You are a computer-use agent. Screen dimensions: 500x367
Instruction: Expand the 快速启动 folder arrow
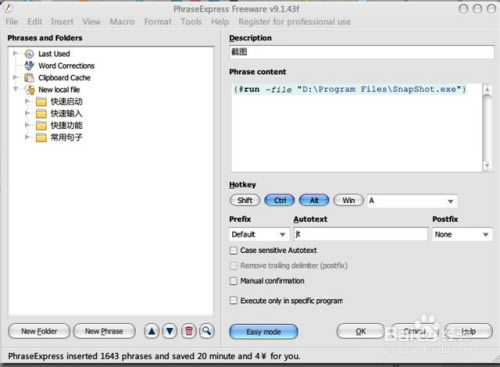pyautogui.click(x=27, y=101)
